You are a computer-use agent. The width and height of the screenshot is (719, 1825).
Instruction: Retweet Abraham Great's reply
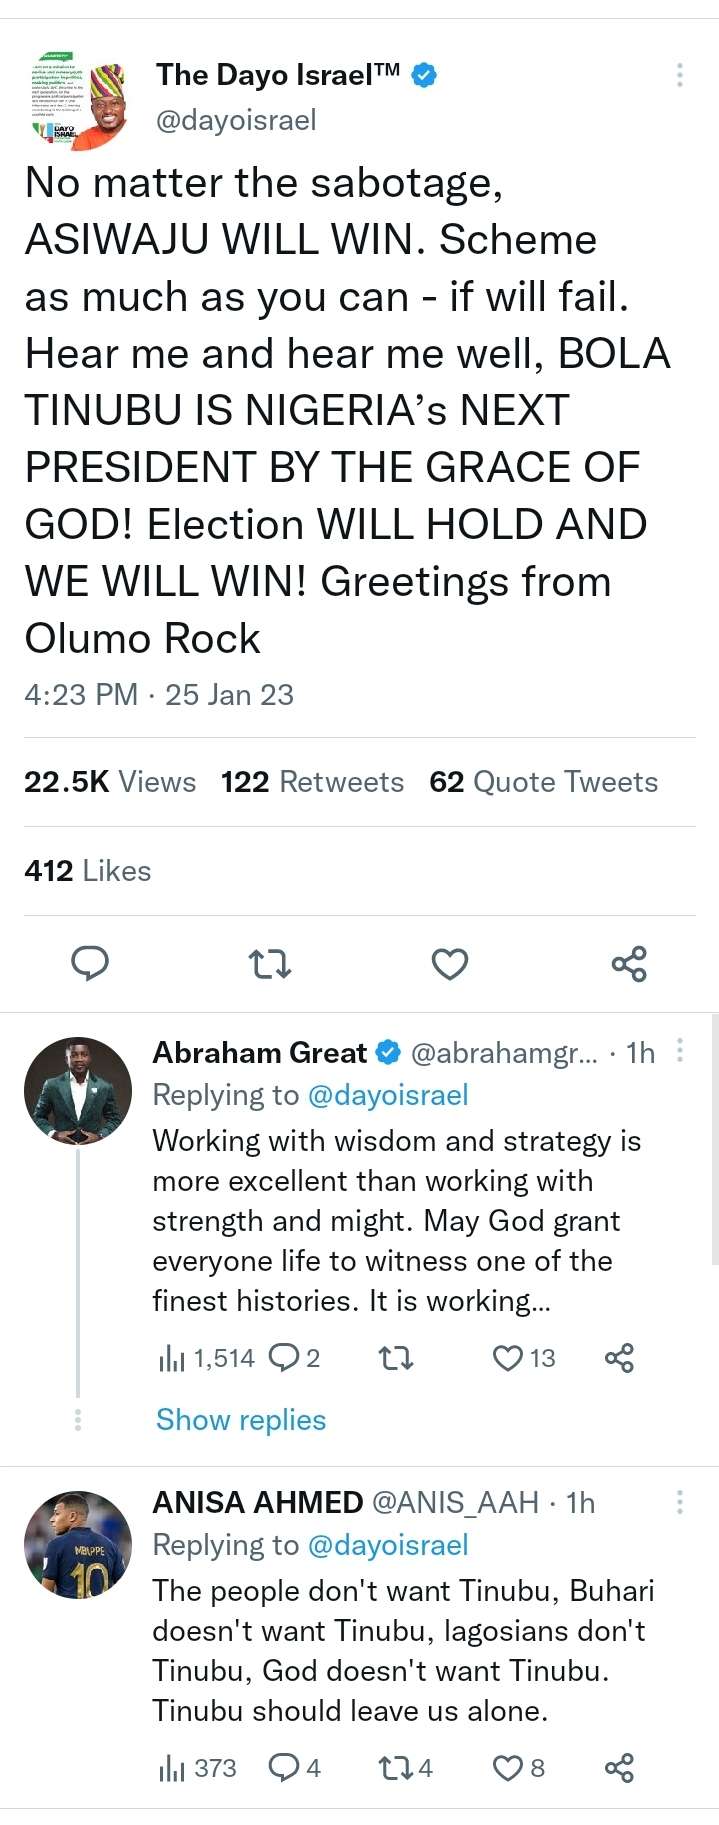click(396, 1357)
